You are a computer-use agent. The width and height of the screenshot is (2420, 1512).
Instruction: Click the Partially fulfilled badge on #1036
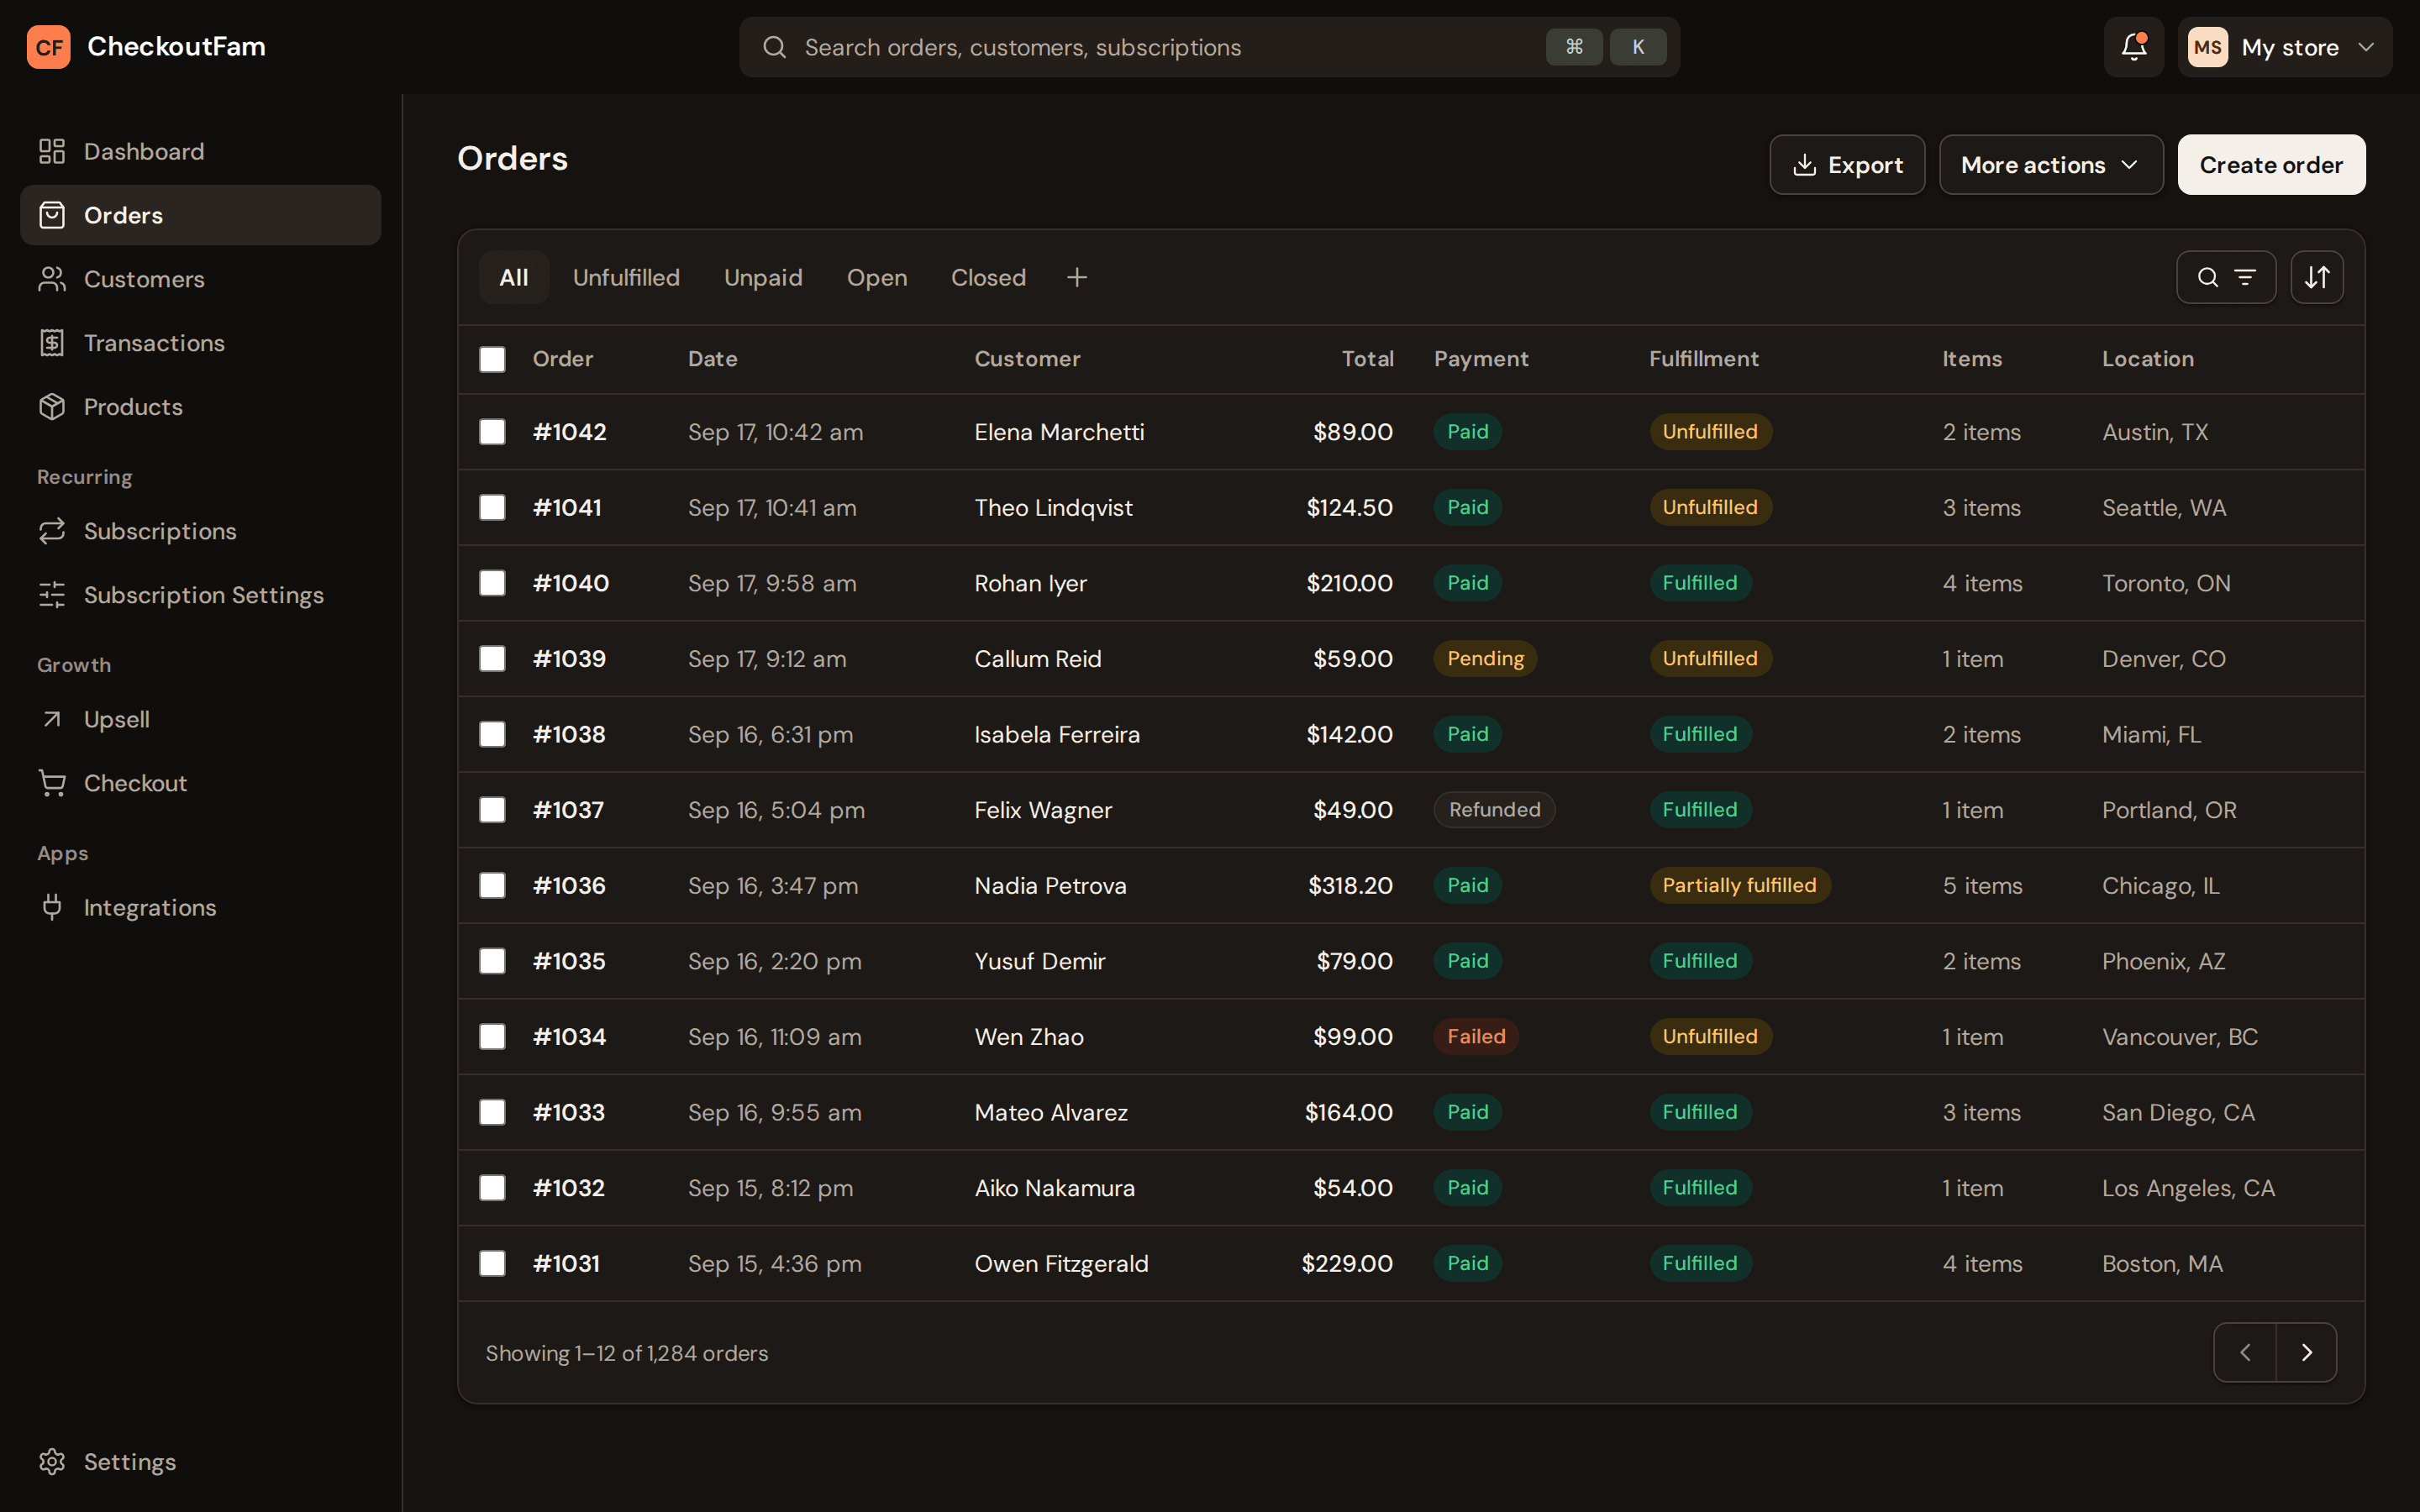click(x=1739, y=885)
